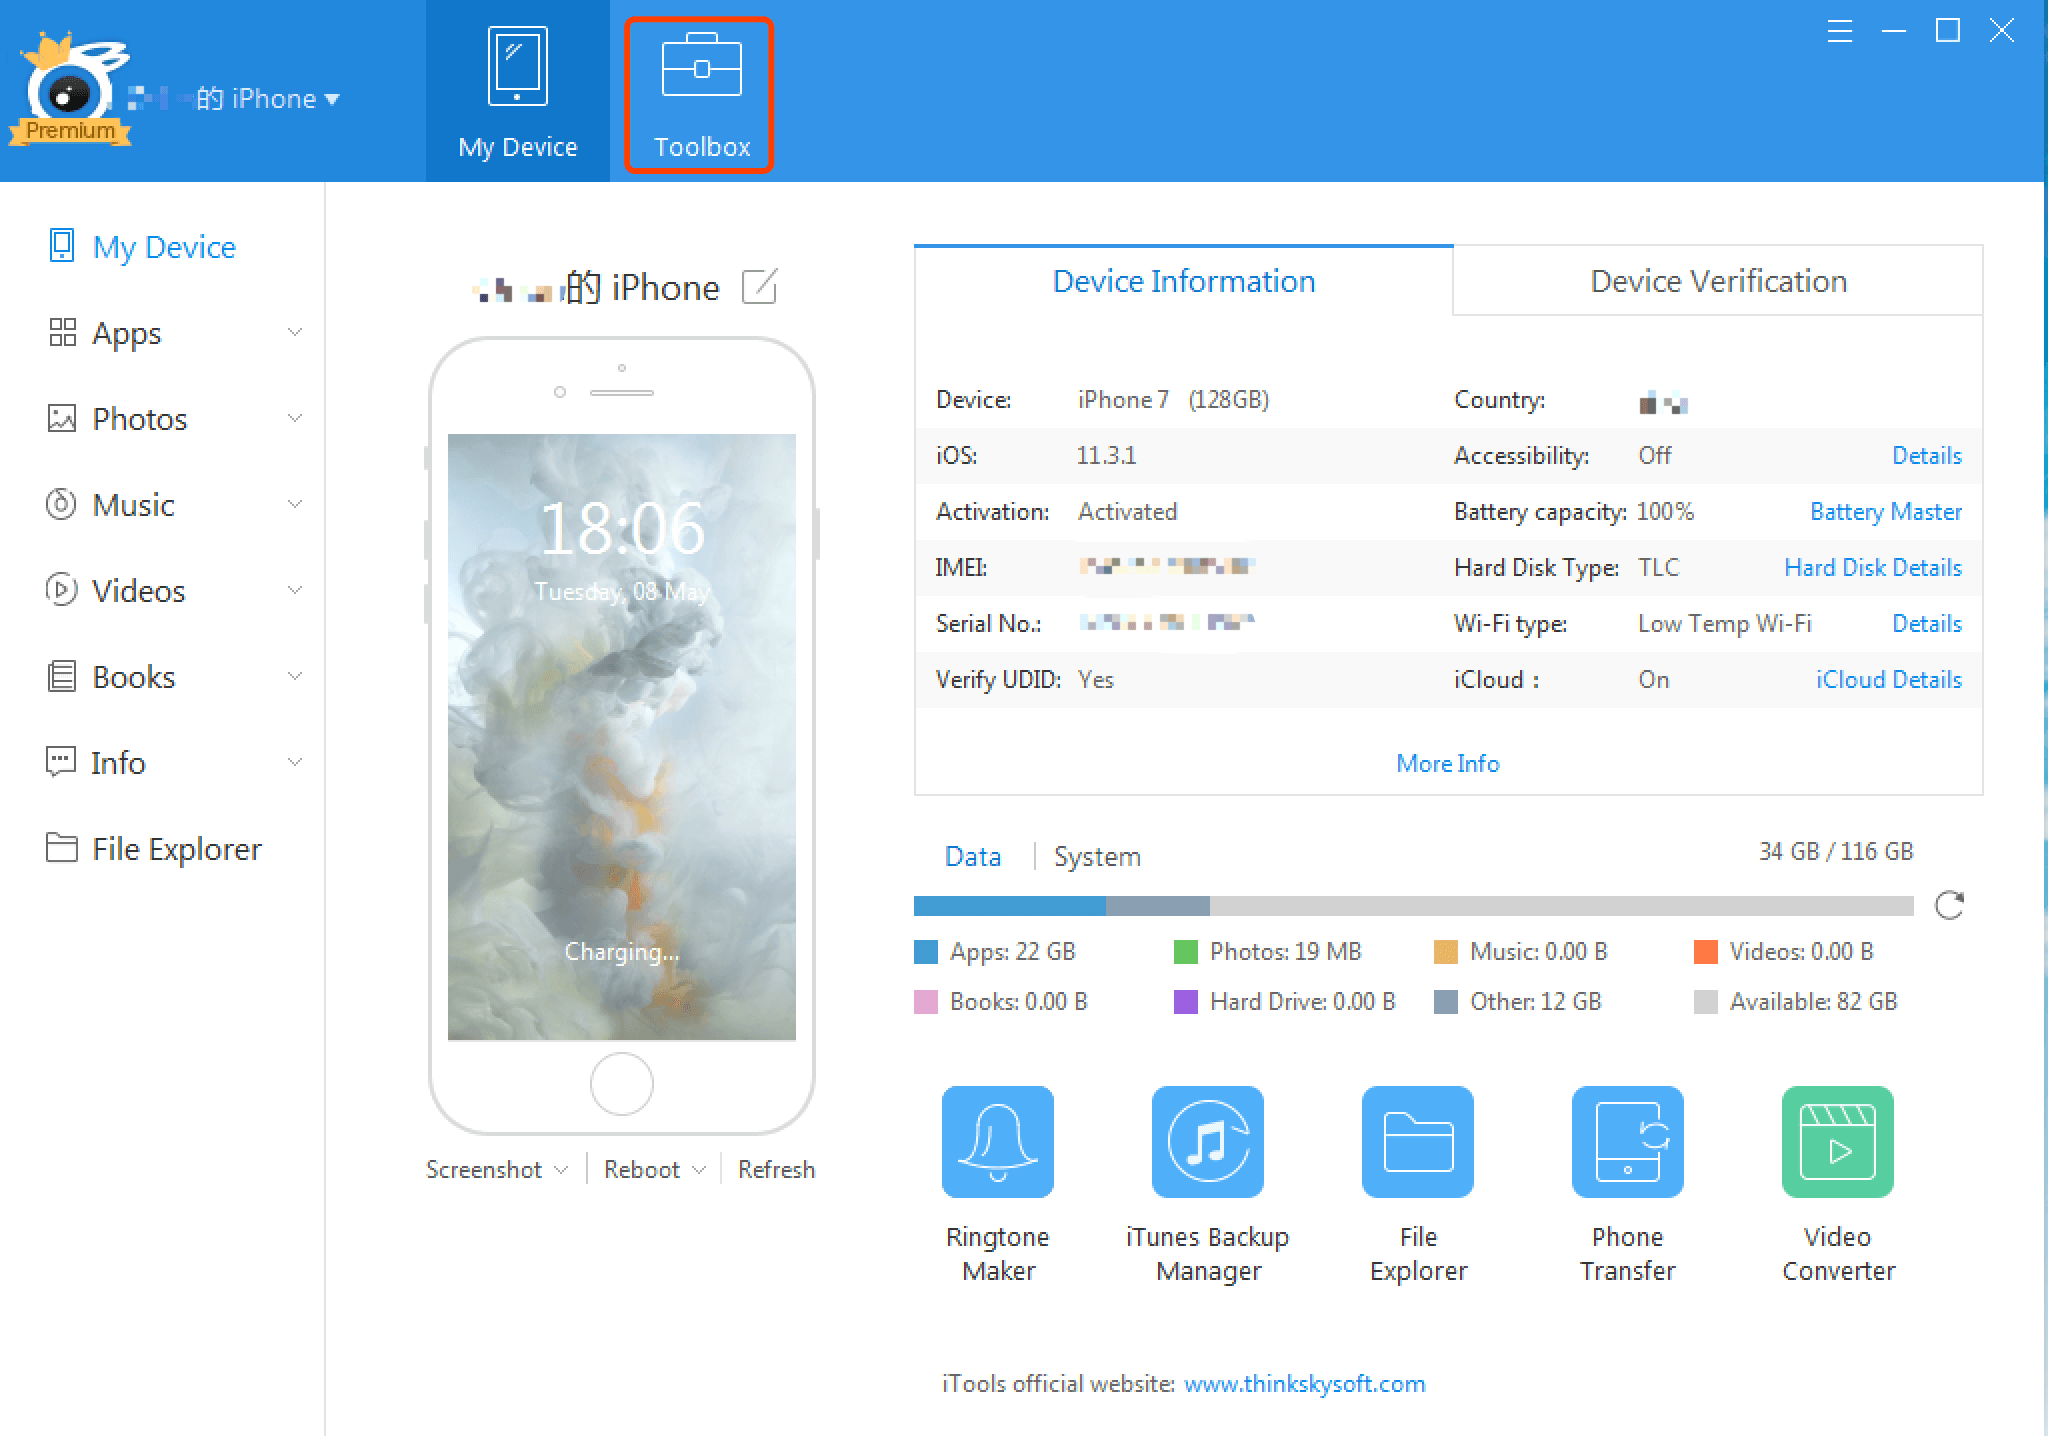Screen dimensions: 2048x1436
Task: Open the hamburger menu in title bar
Action: [x=1840, y=32]
